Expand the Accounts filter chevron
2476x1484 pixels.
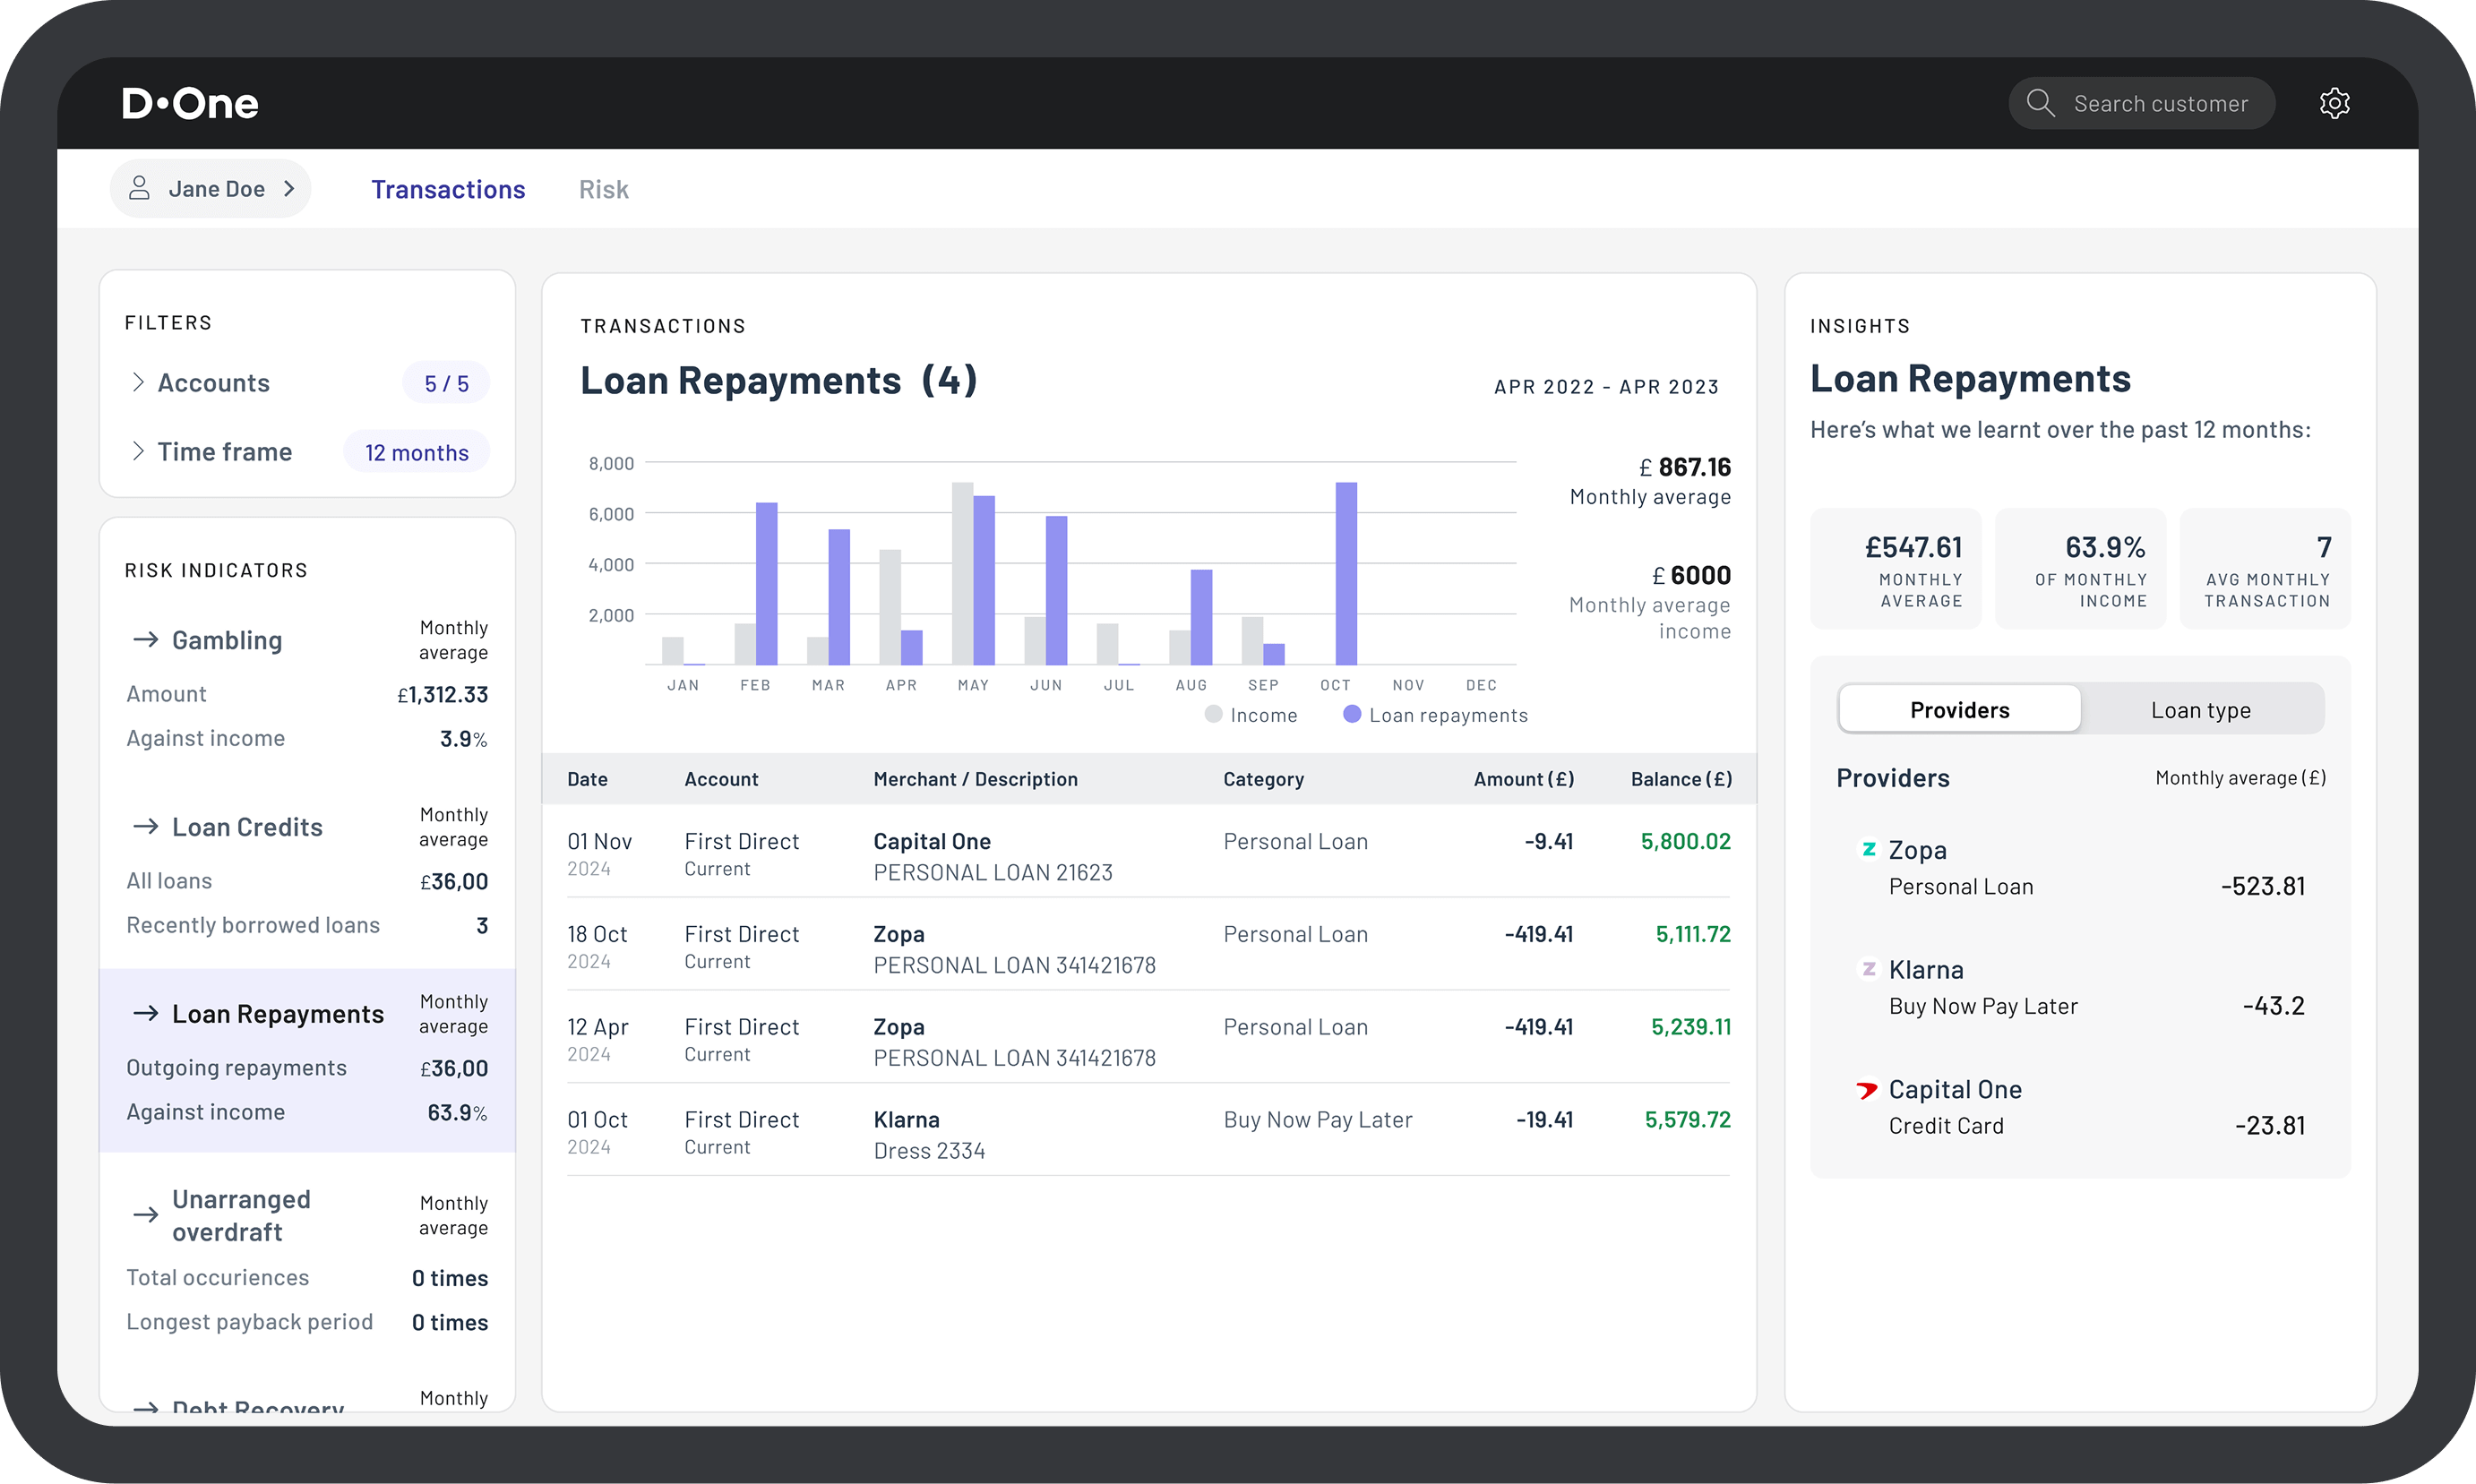pyautogui.click(x=138, y=382)
